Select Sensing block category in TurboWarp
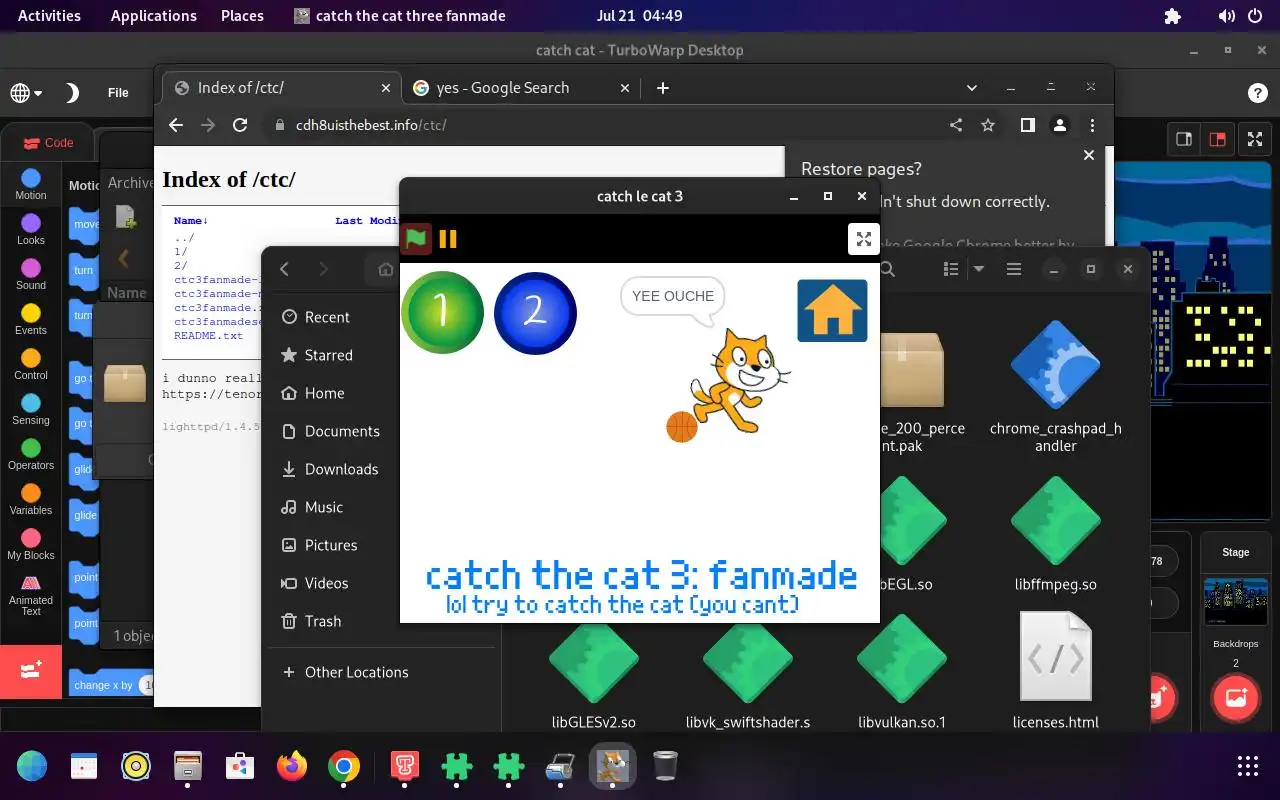The height and width of the screenshot is (800, 1280). [x=31, y=410]
